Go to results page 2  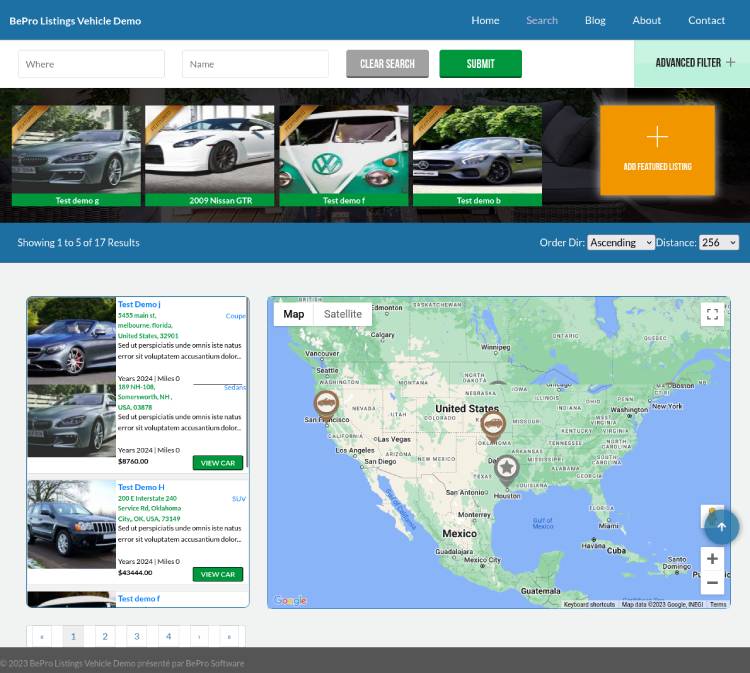pyautogui.click(x=105, y=637)
